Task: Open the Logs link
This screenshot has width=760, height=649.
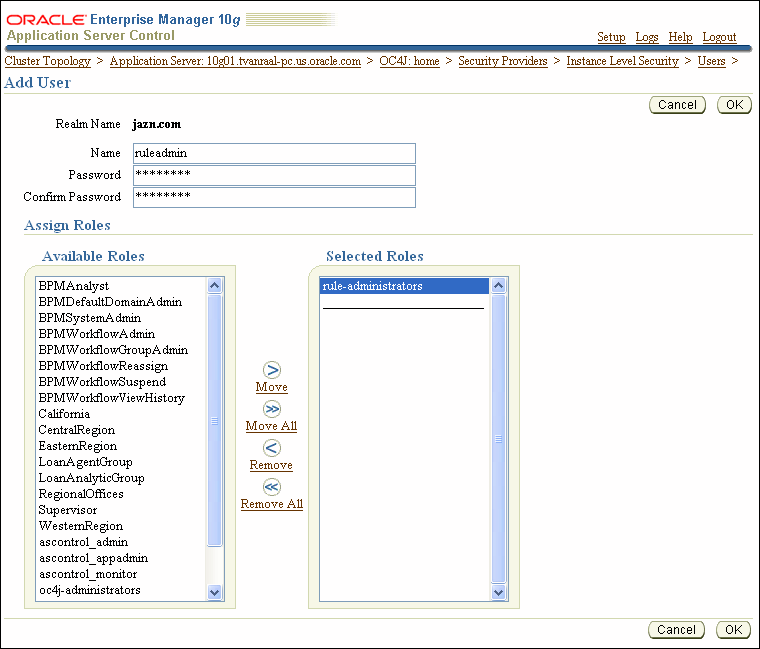Action: (x=647, y=37)
